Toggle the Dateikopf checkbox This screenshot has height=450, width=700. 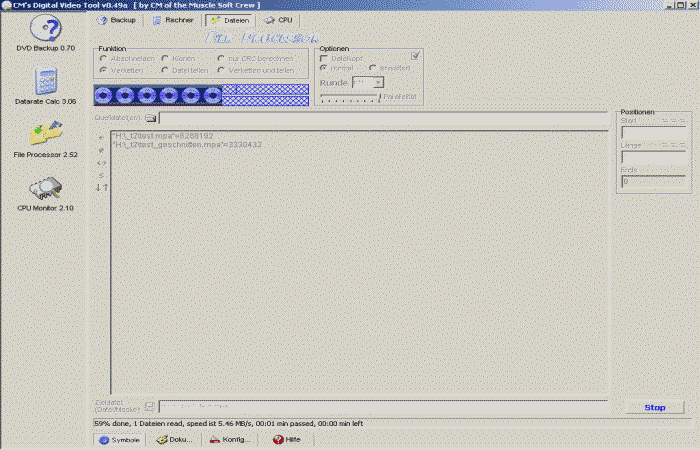coord(322,58)
